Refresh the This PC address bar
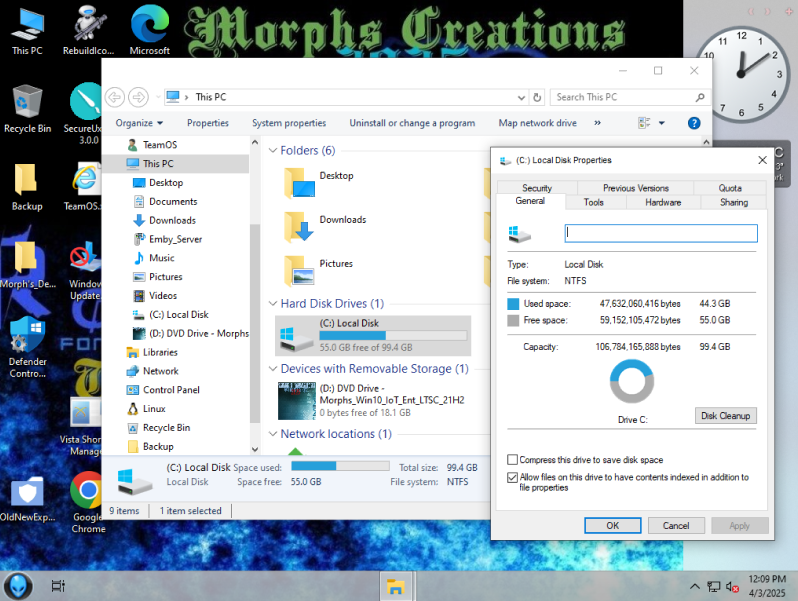The height and width of the screenshot is (601, 798). tap(537, 97)
